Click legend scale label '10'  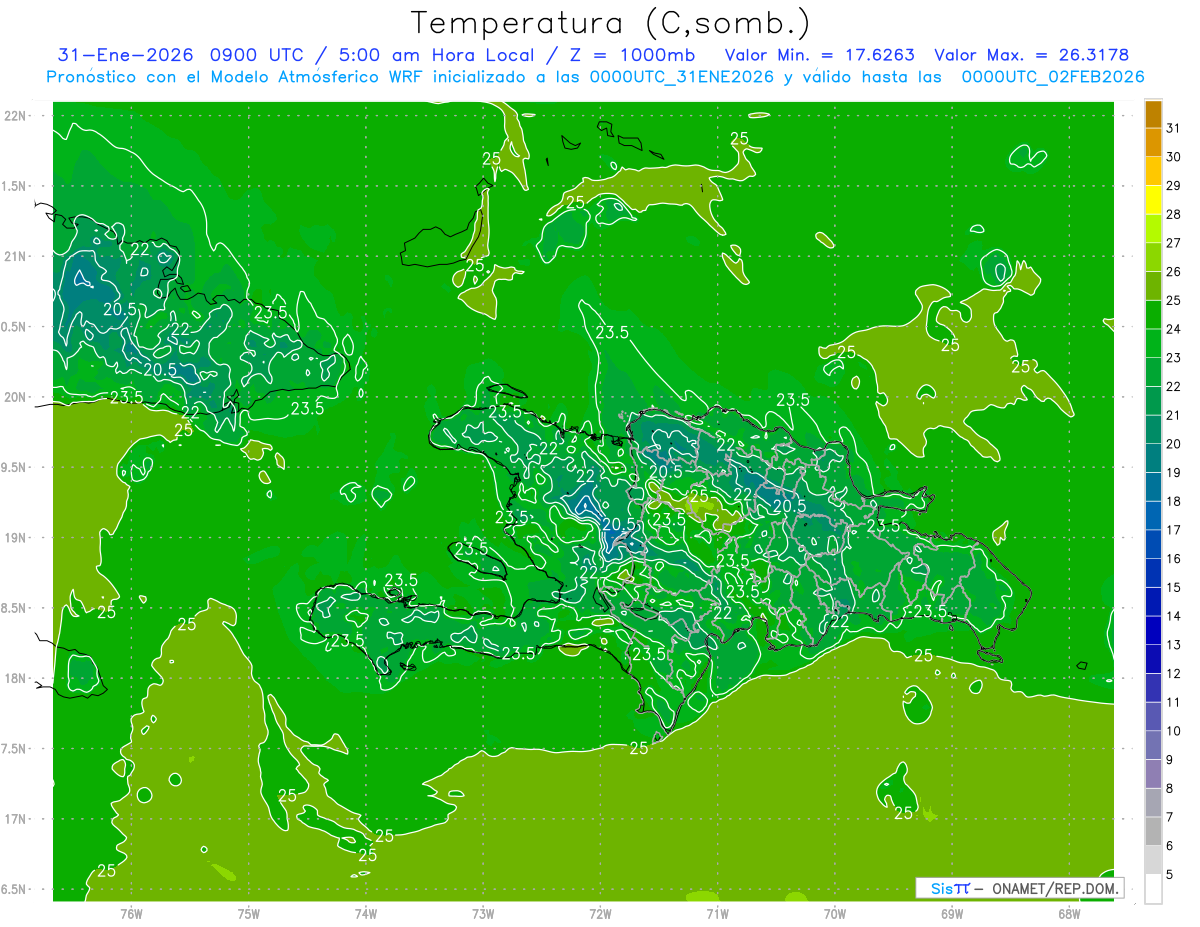[x=1174, y=731]
